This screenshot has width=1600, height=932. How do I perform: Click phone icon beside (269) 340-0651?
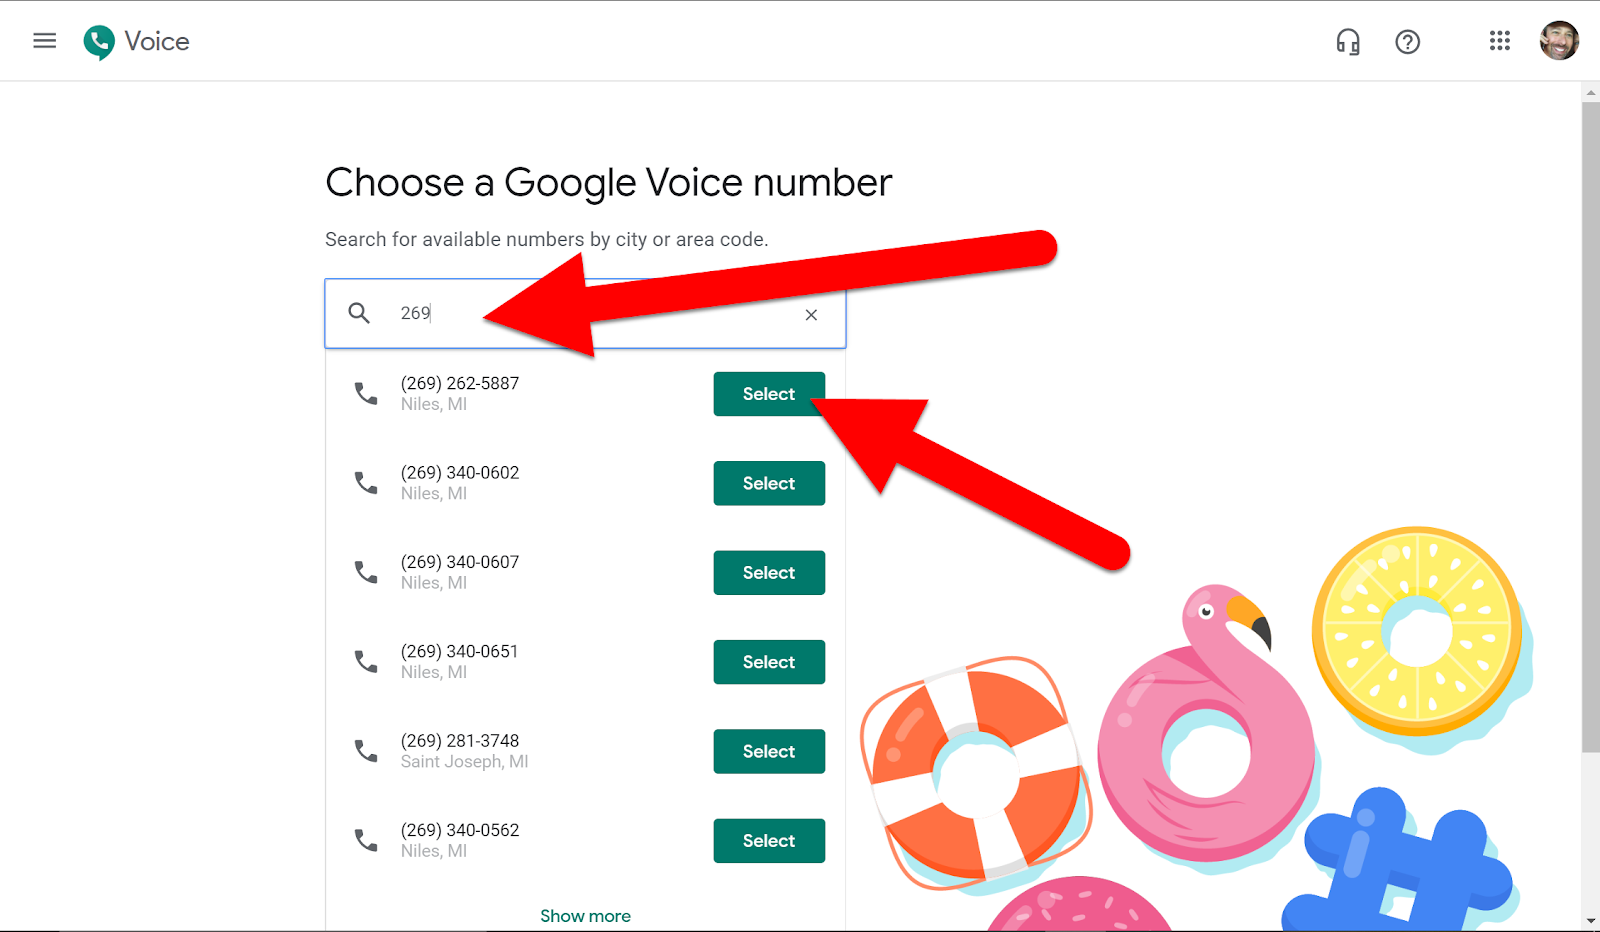366,661
